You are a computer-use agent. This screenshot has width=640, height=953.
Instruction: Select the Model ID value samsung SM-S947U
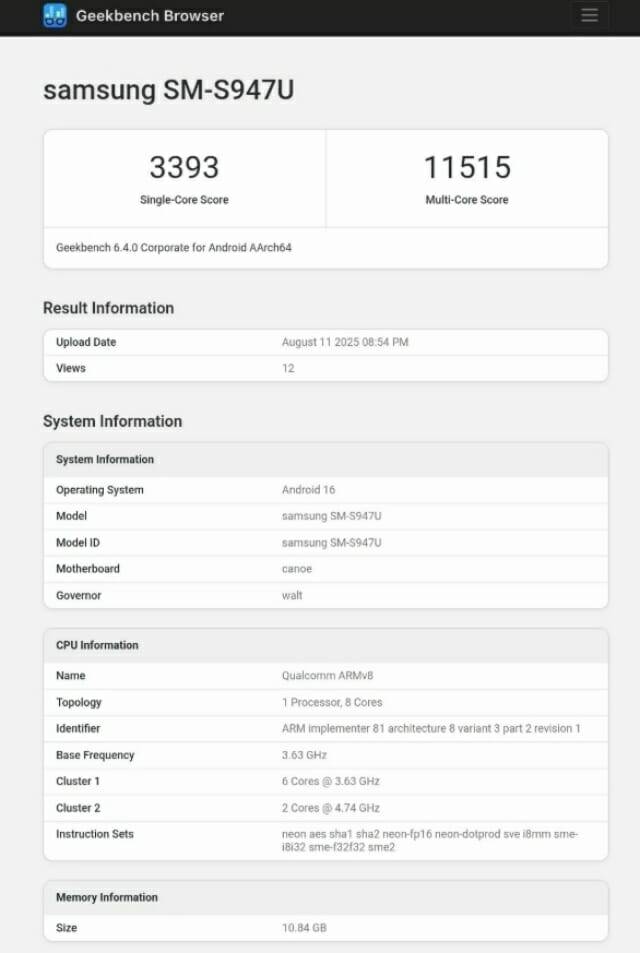point(332,543)
